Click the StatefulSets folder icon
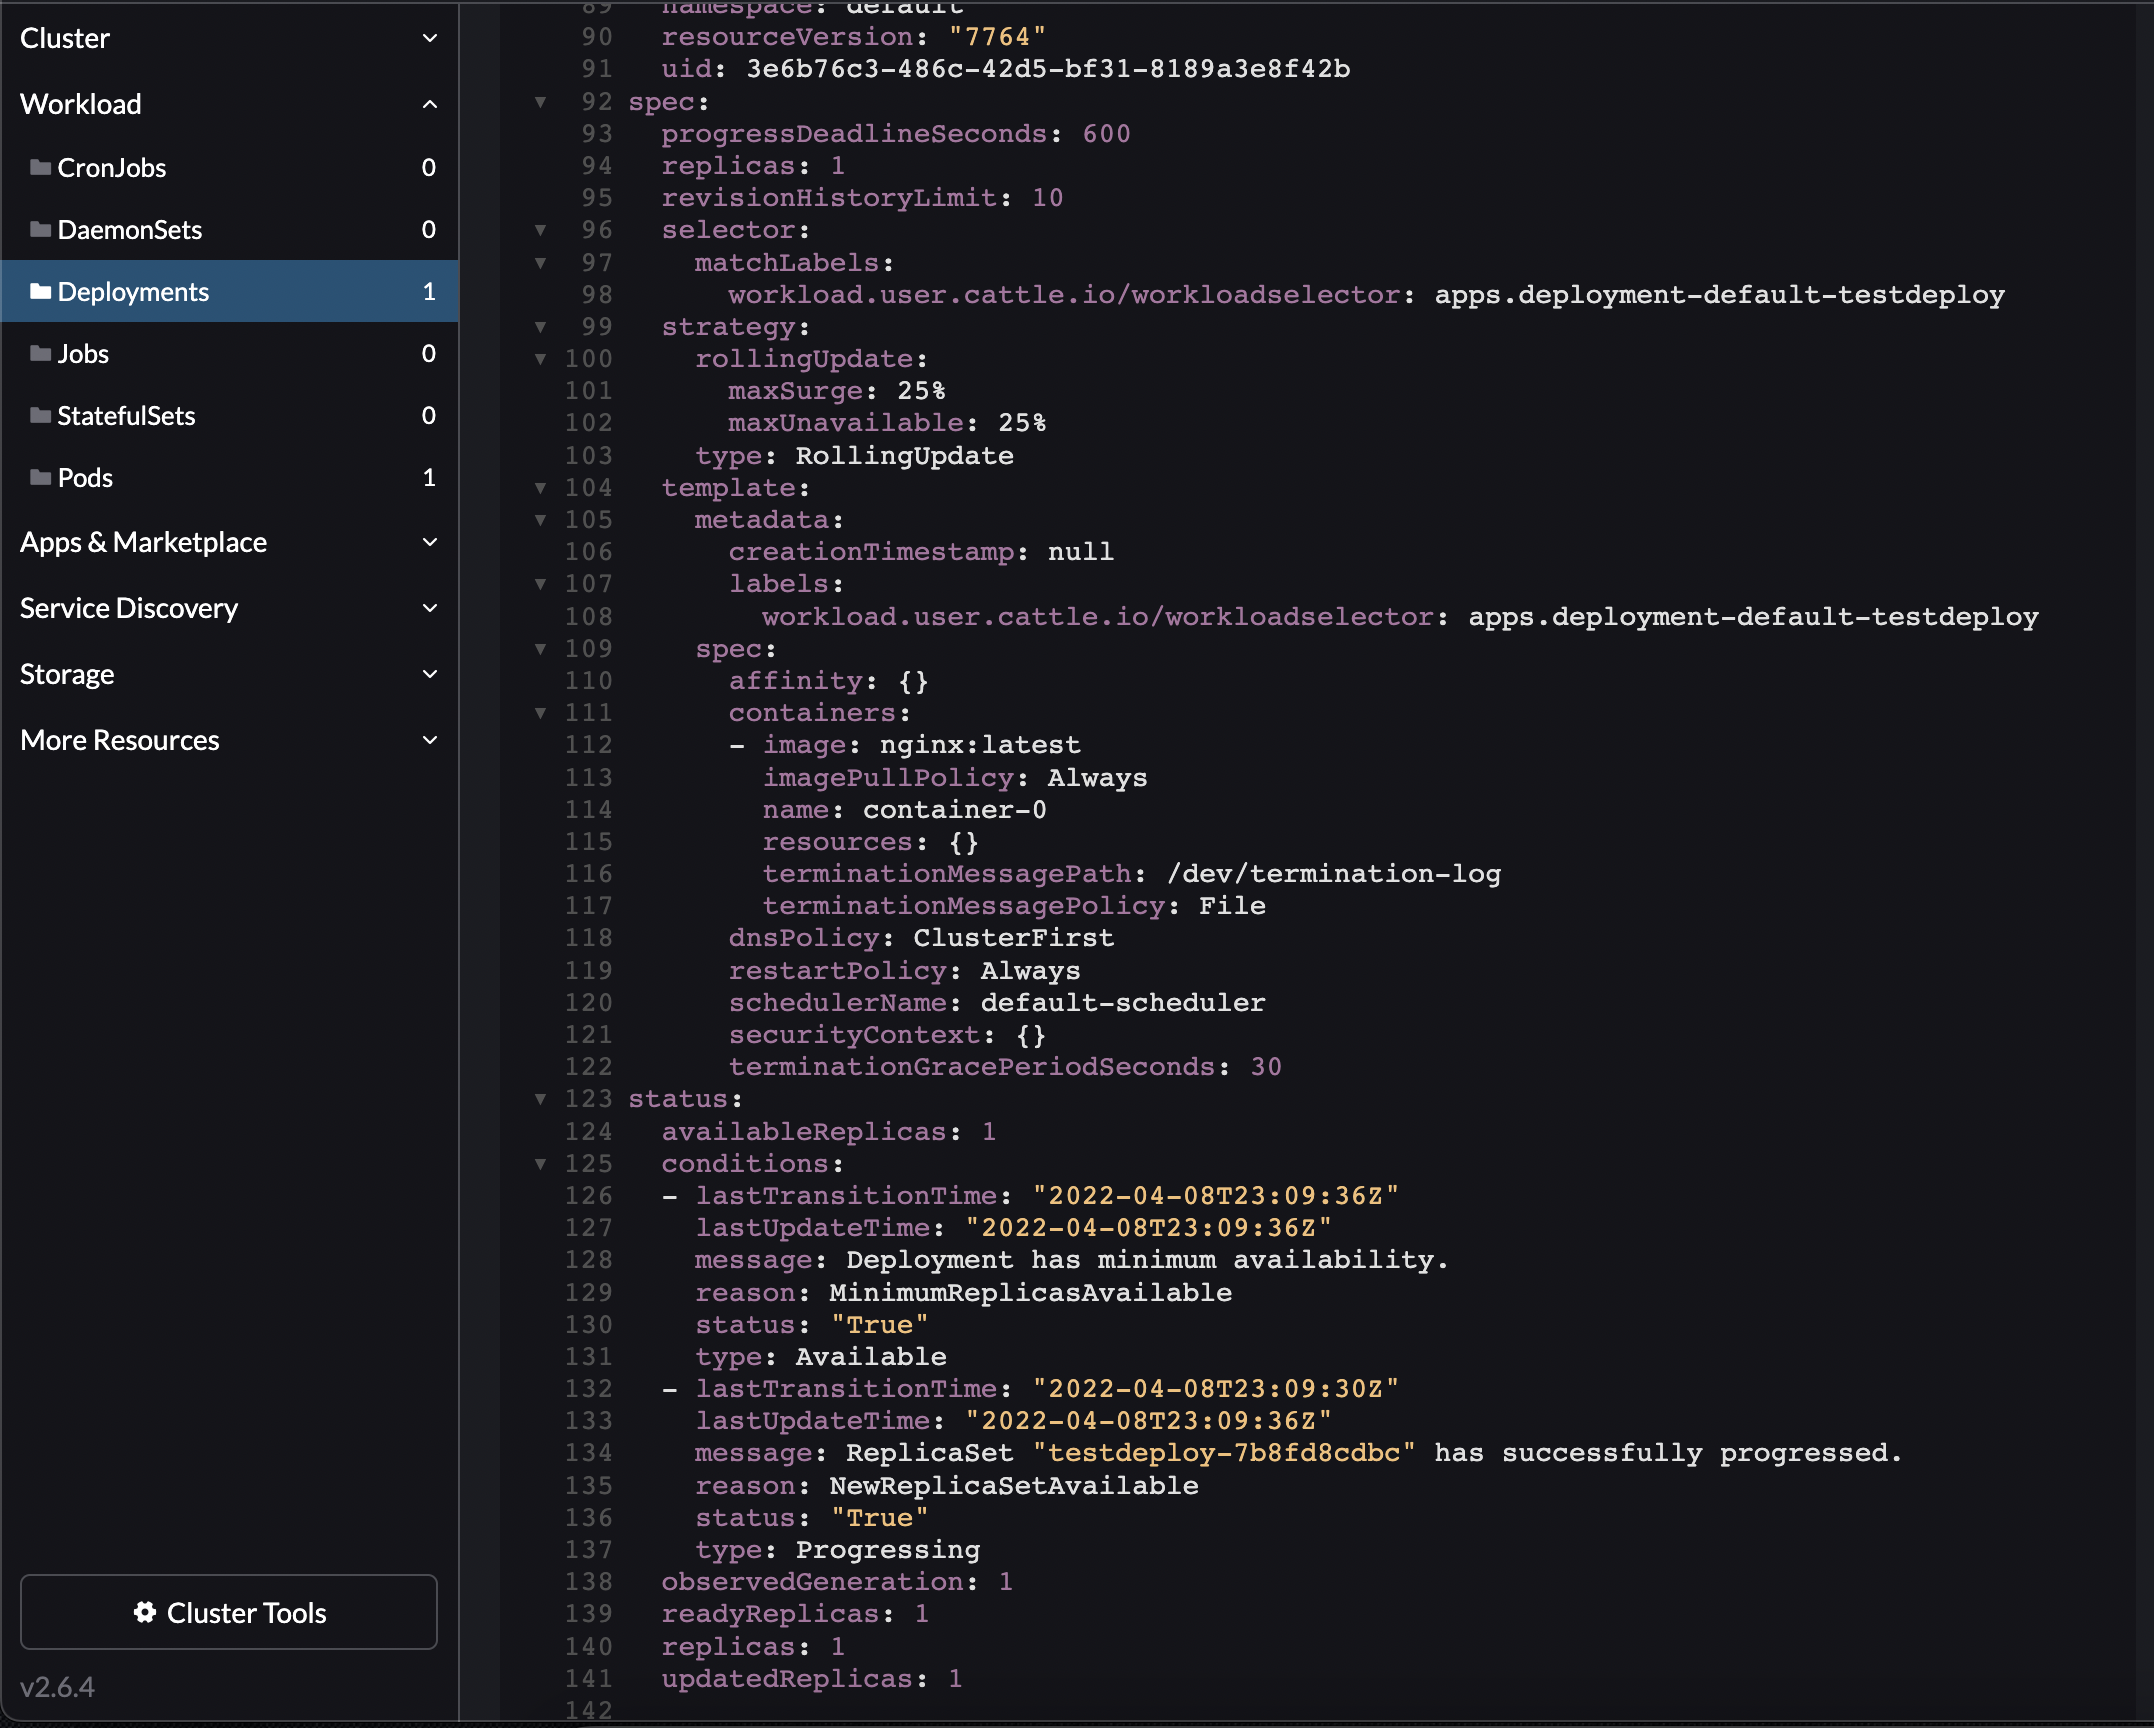The width and height of the screenshot is (2154, 1728). (x=41, y=415)
